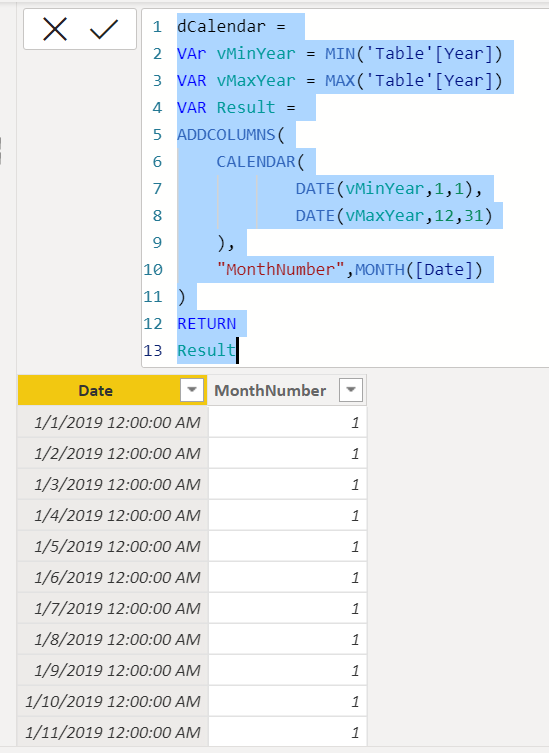Image resolution: width=549 pixels, height=753 pixels.
Task: Click ADDCOLUMNS( in the formula
Action: (x=231, y=134)
